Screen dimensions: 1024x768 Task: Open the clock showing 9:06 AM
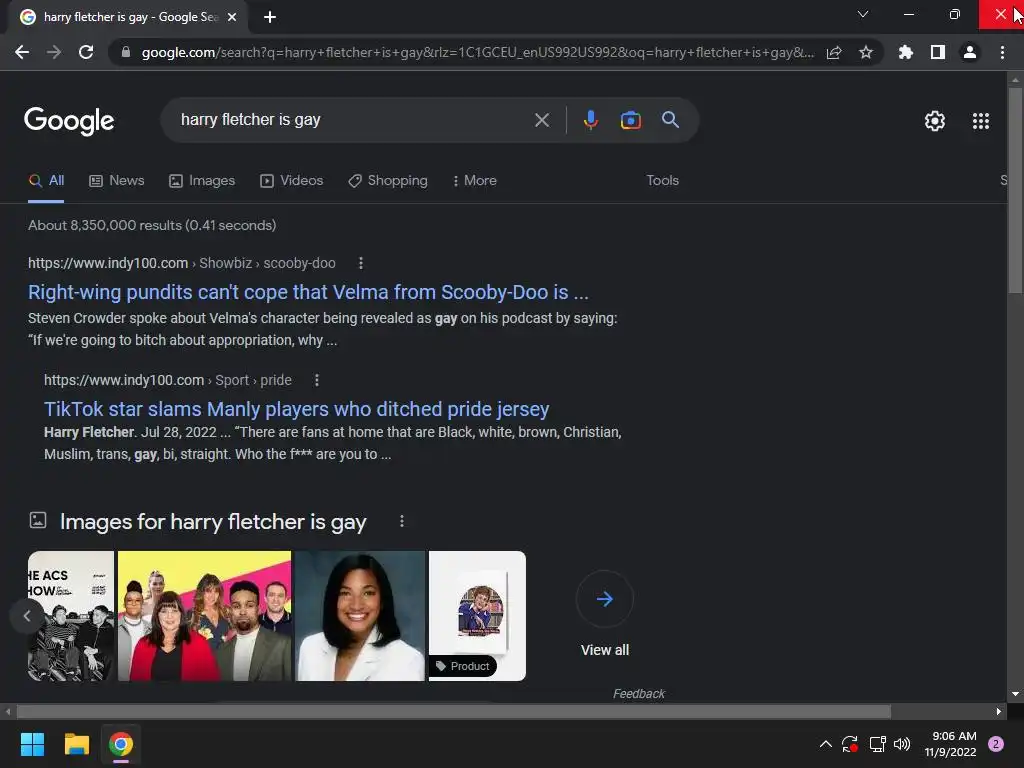950,744
